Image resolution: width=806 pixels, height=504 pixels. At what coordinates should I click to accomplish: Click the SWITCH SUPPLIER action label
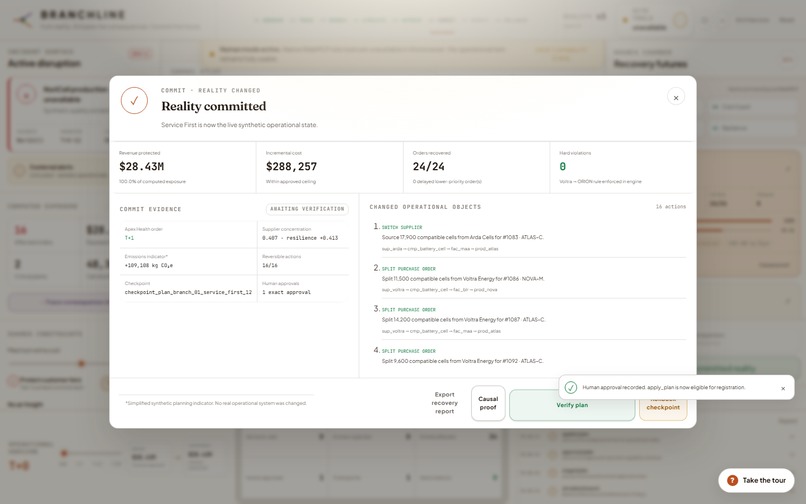(401, 227)
